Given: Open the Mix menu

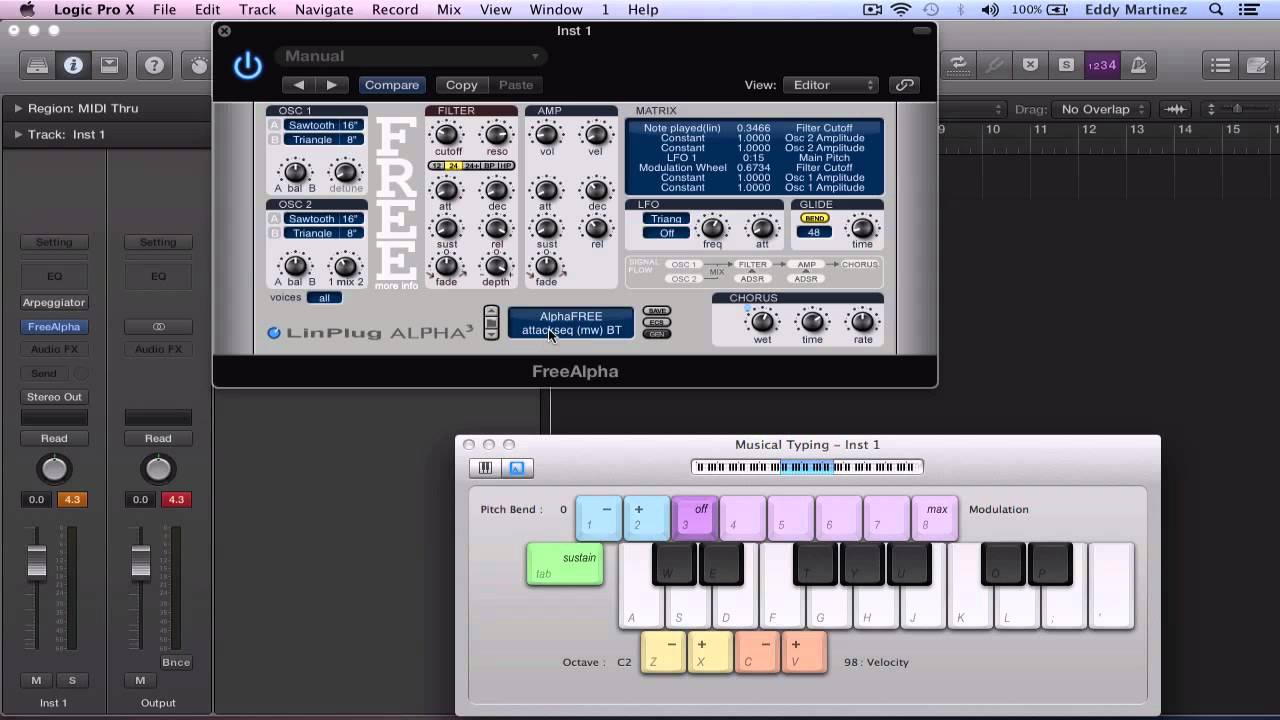Looking at the screenshot, I should [449, 10].
